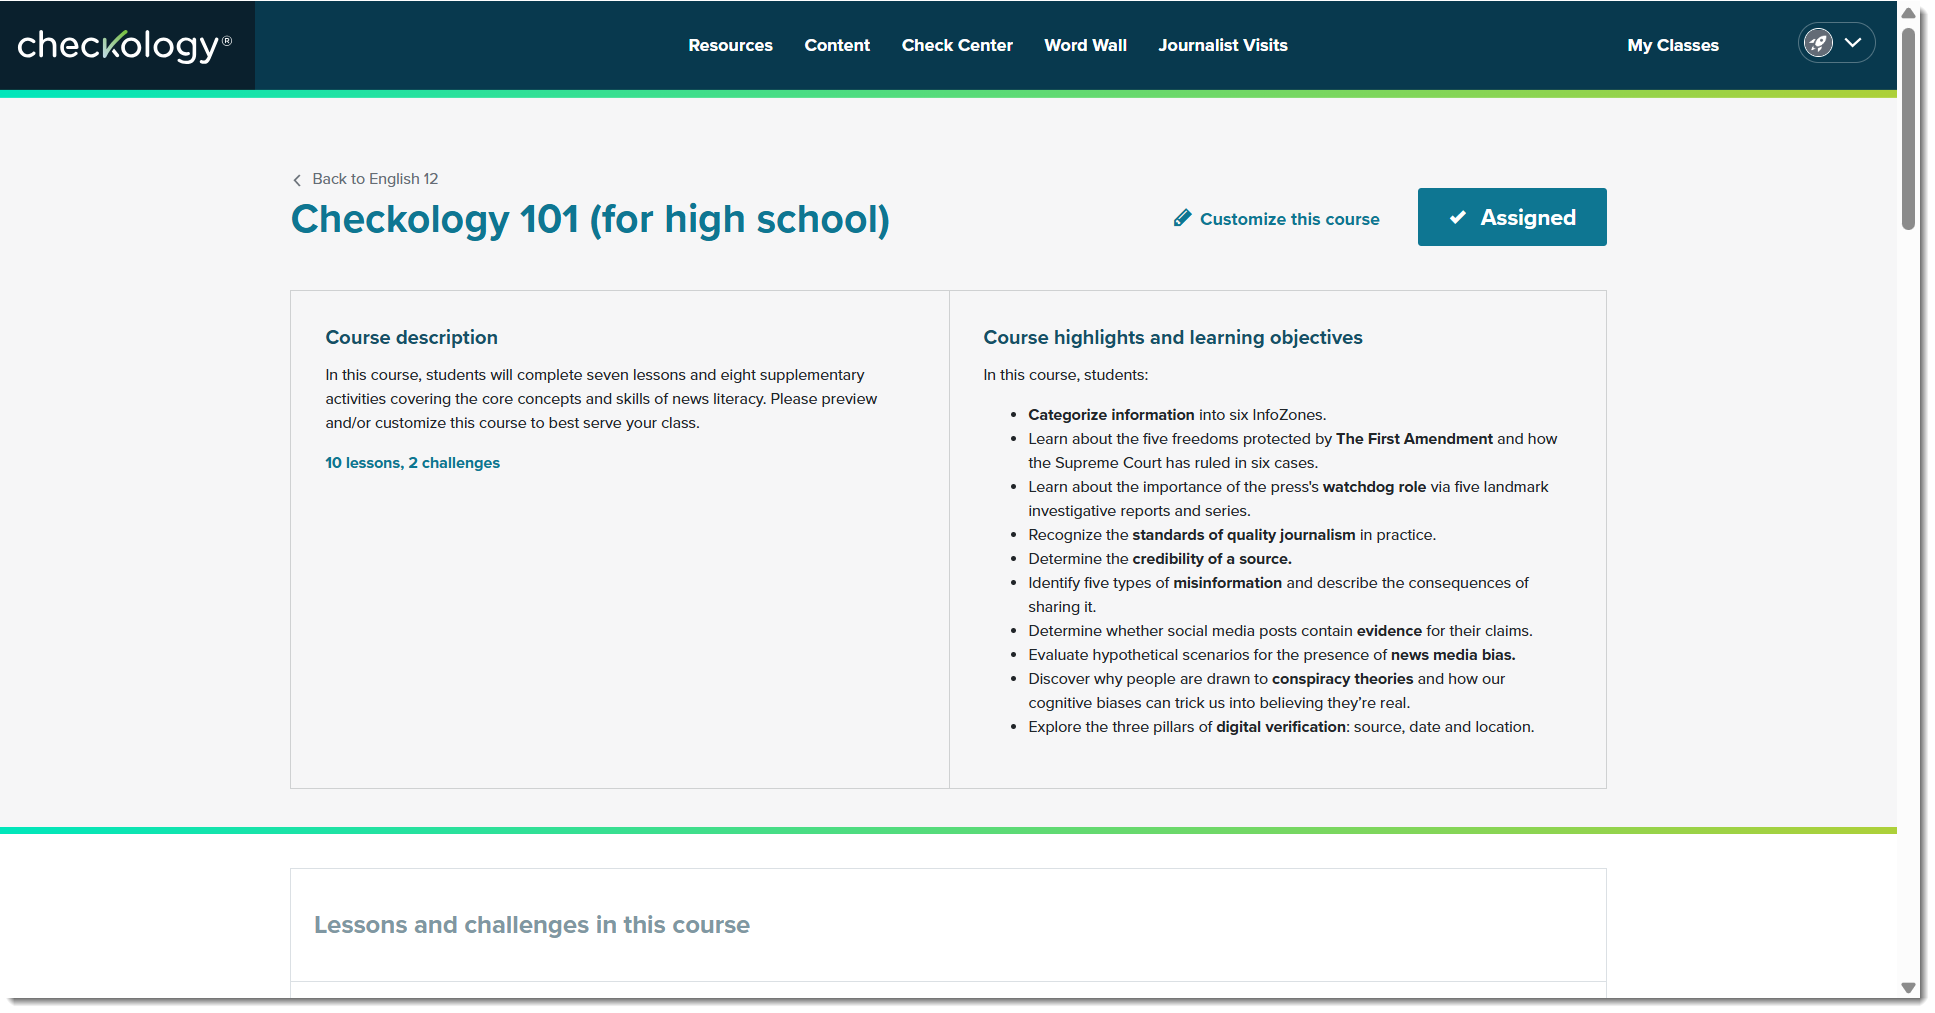Viewport: 1935px width, 1013px height.
Task: Click the conspiracy theories bold text
Action: [1342, 679]
